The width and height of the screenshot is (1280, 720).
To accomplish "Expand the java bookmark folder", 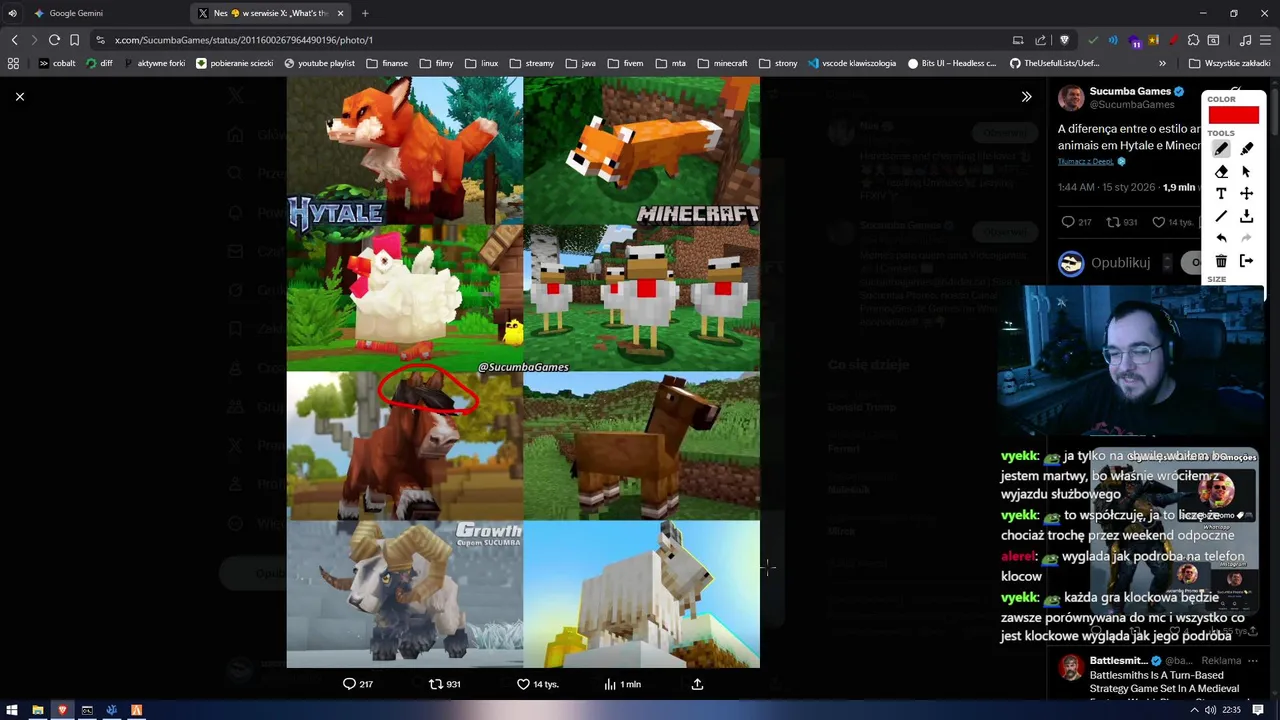I will tap(580, 63).
